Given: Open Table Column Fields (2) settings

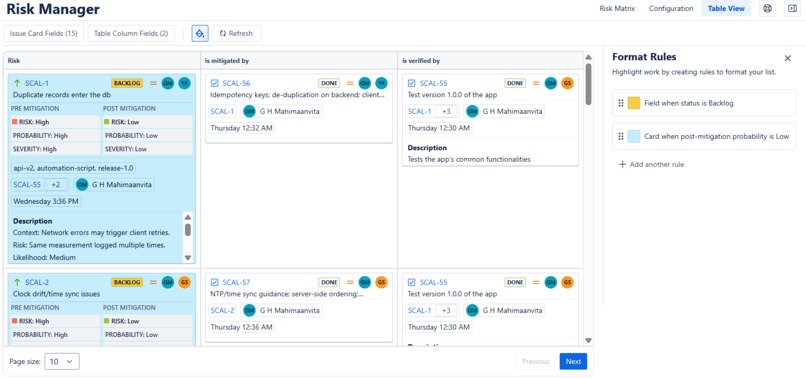Looking at the screenshot, I should (131, 33).
